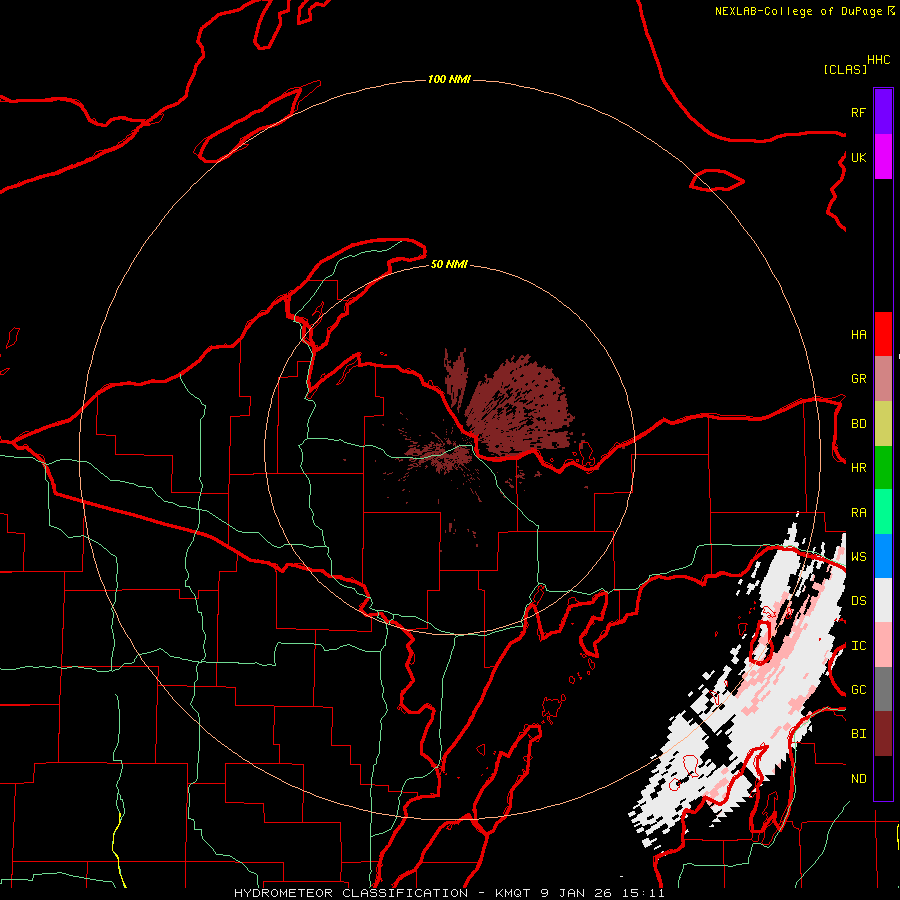
Task: Click the HA red legend swatch
Action: pyautogui.click(x=883, y=334)
